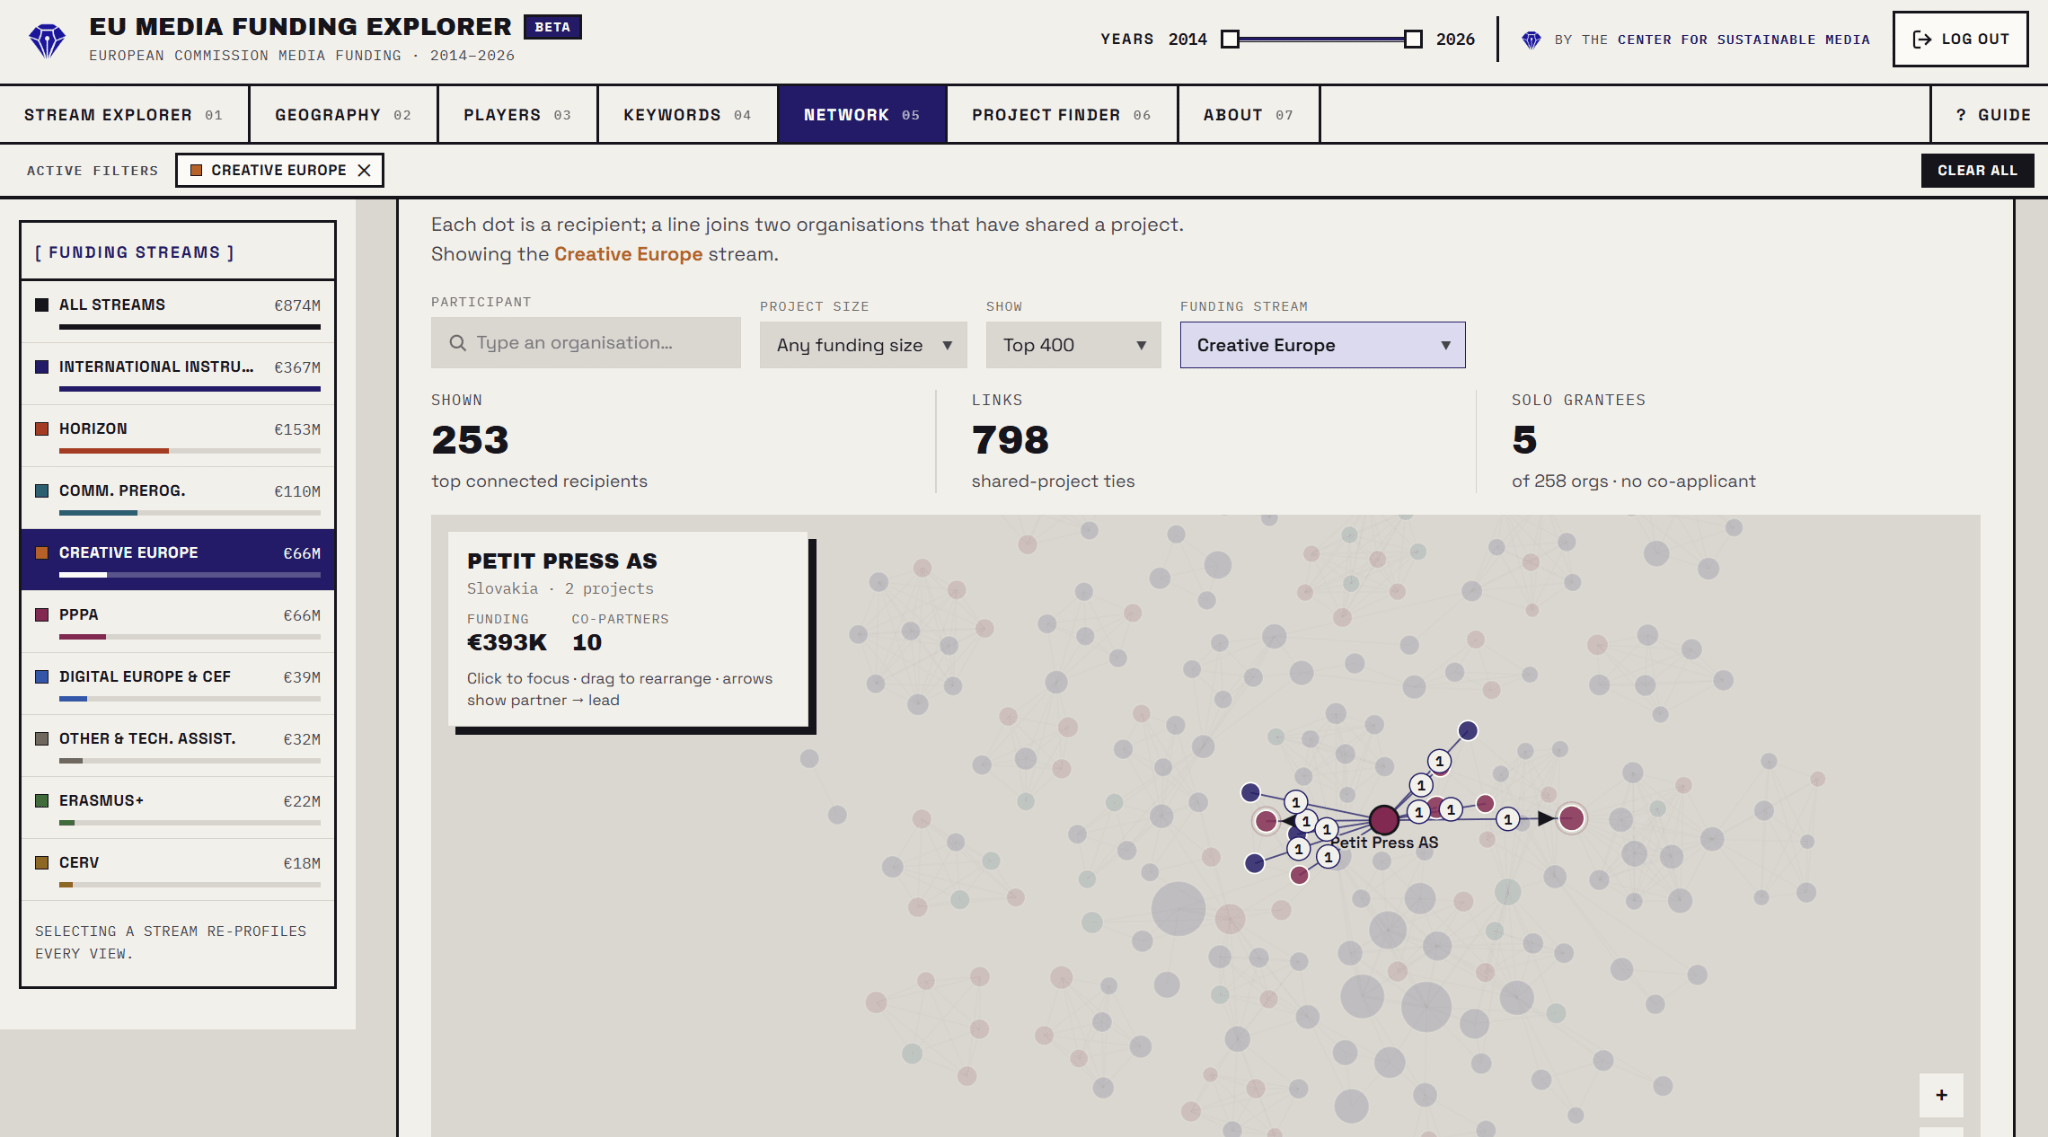The image size is (2048, 1137).
Task: Remove the Creative Europe active filter
Action: (364, 170)
